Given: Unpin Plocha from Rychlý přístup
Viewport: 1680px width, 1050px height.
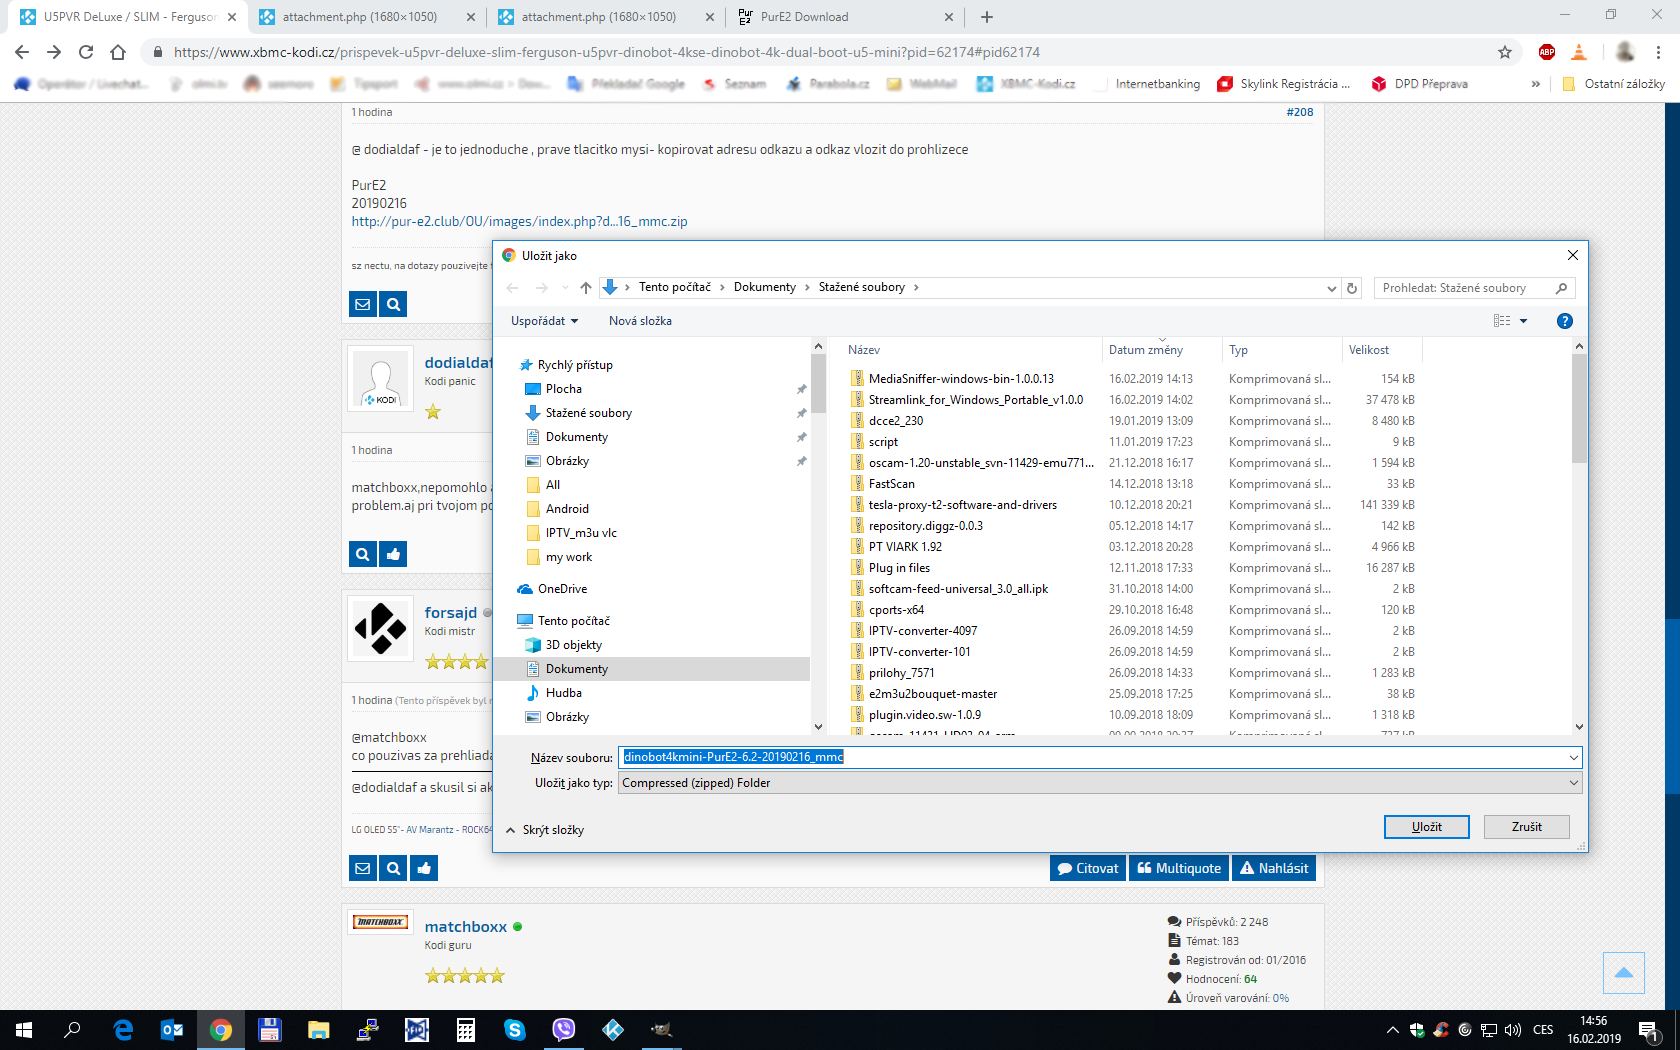Looking at the screenshot, I should 801,389.
